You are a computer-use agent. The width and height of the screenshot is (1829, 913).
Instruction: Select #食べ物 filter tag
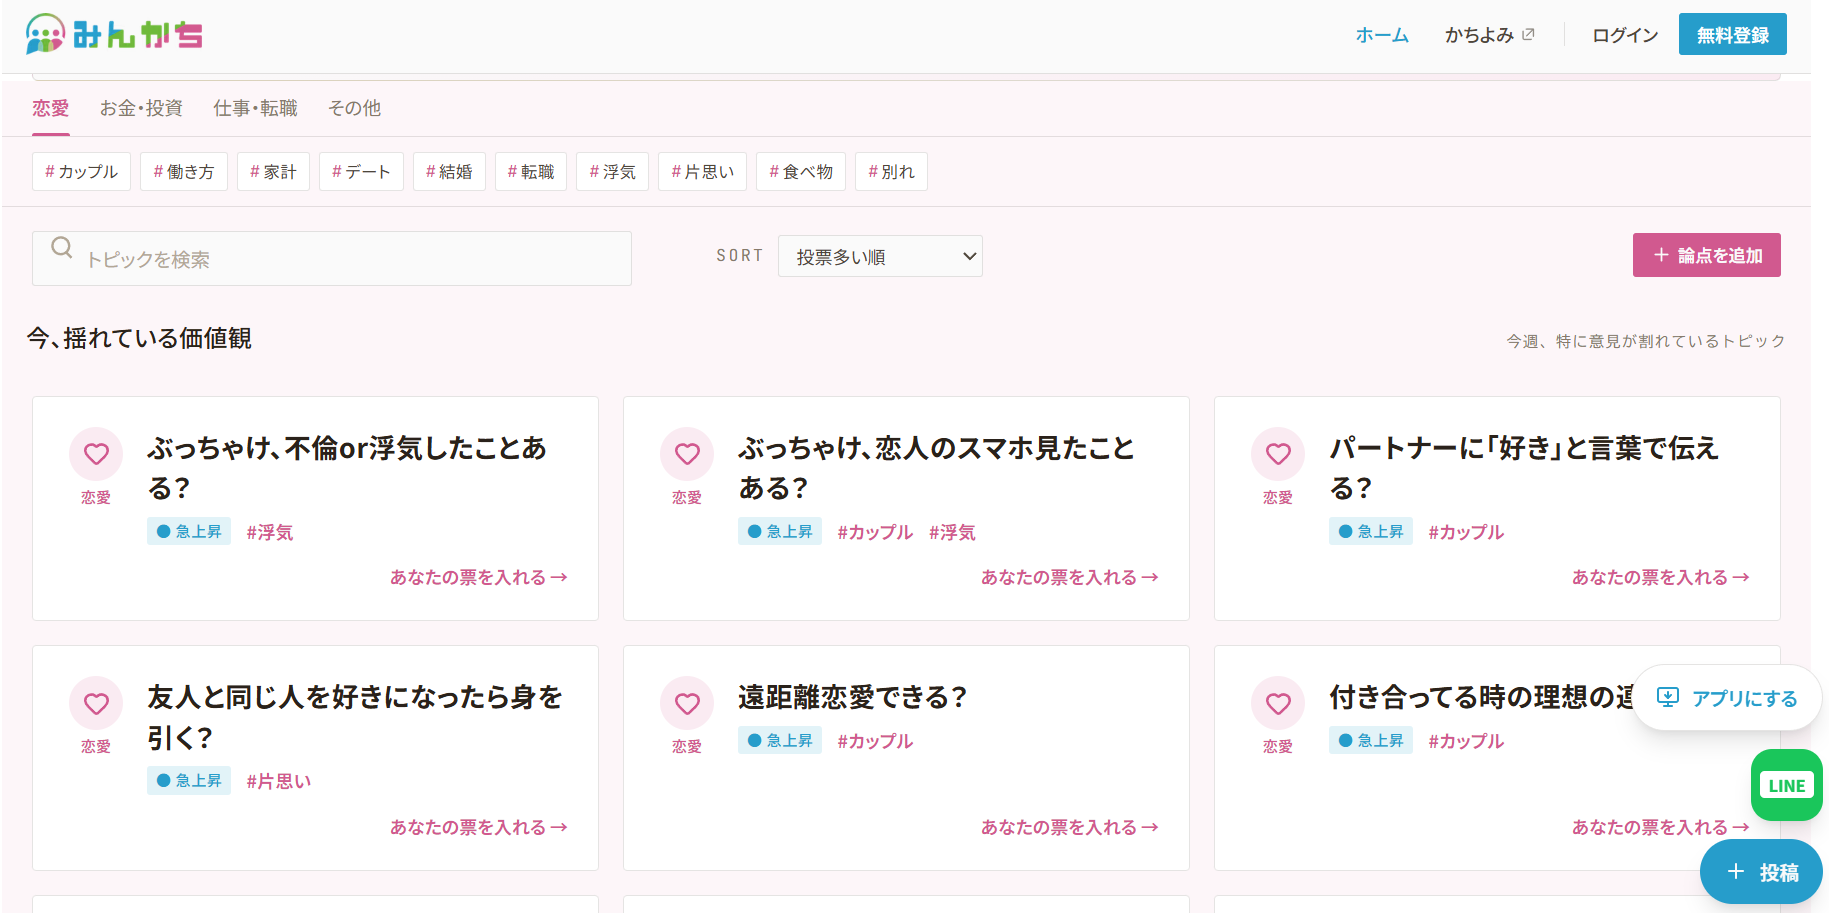(801, 172)
